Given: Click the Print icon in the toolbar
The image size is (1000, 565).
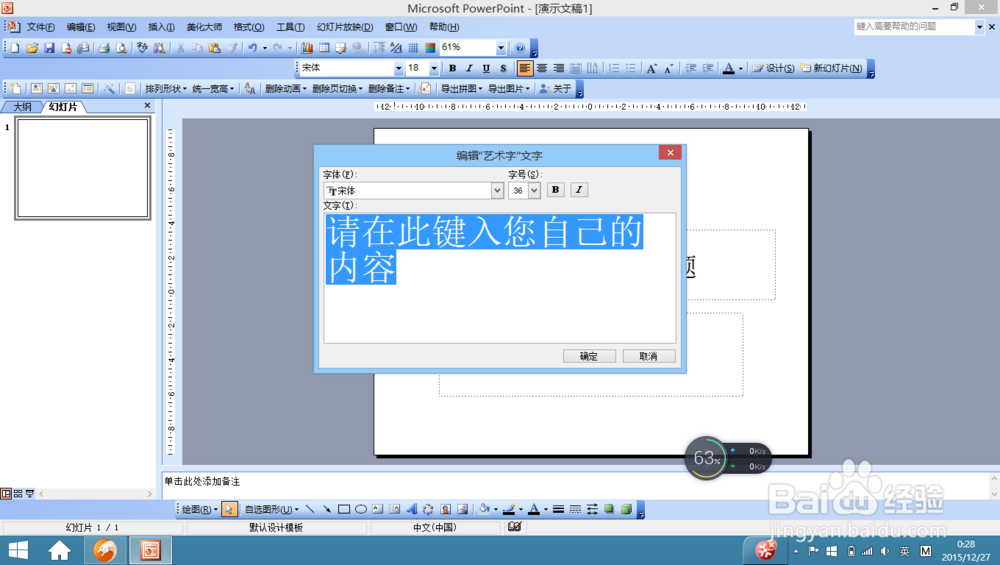Looking at the screenshot, I should point(104,48).
